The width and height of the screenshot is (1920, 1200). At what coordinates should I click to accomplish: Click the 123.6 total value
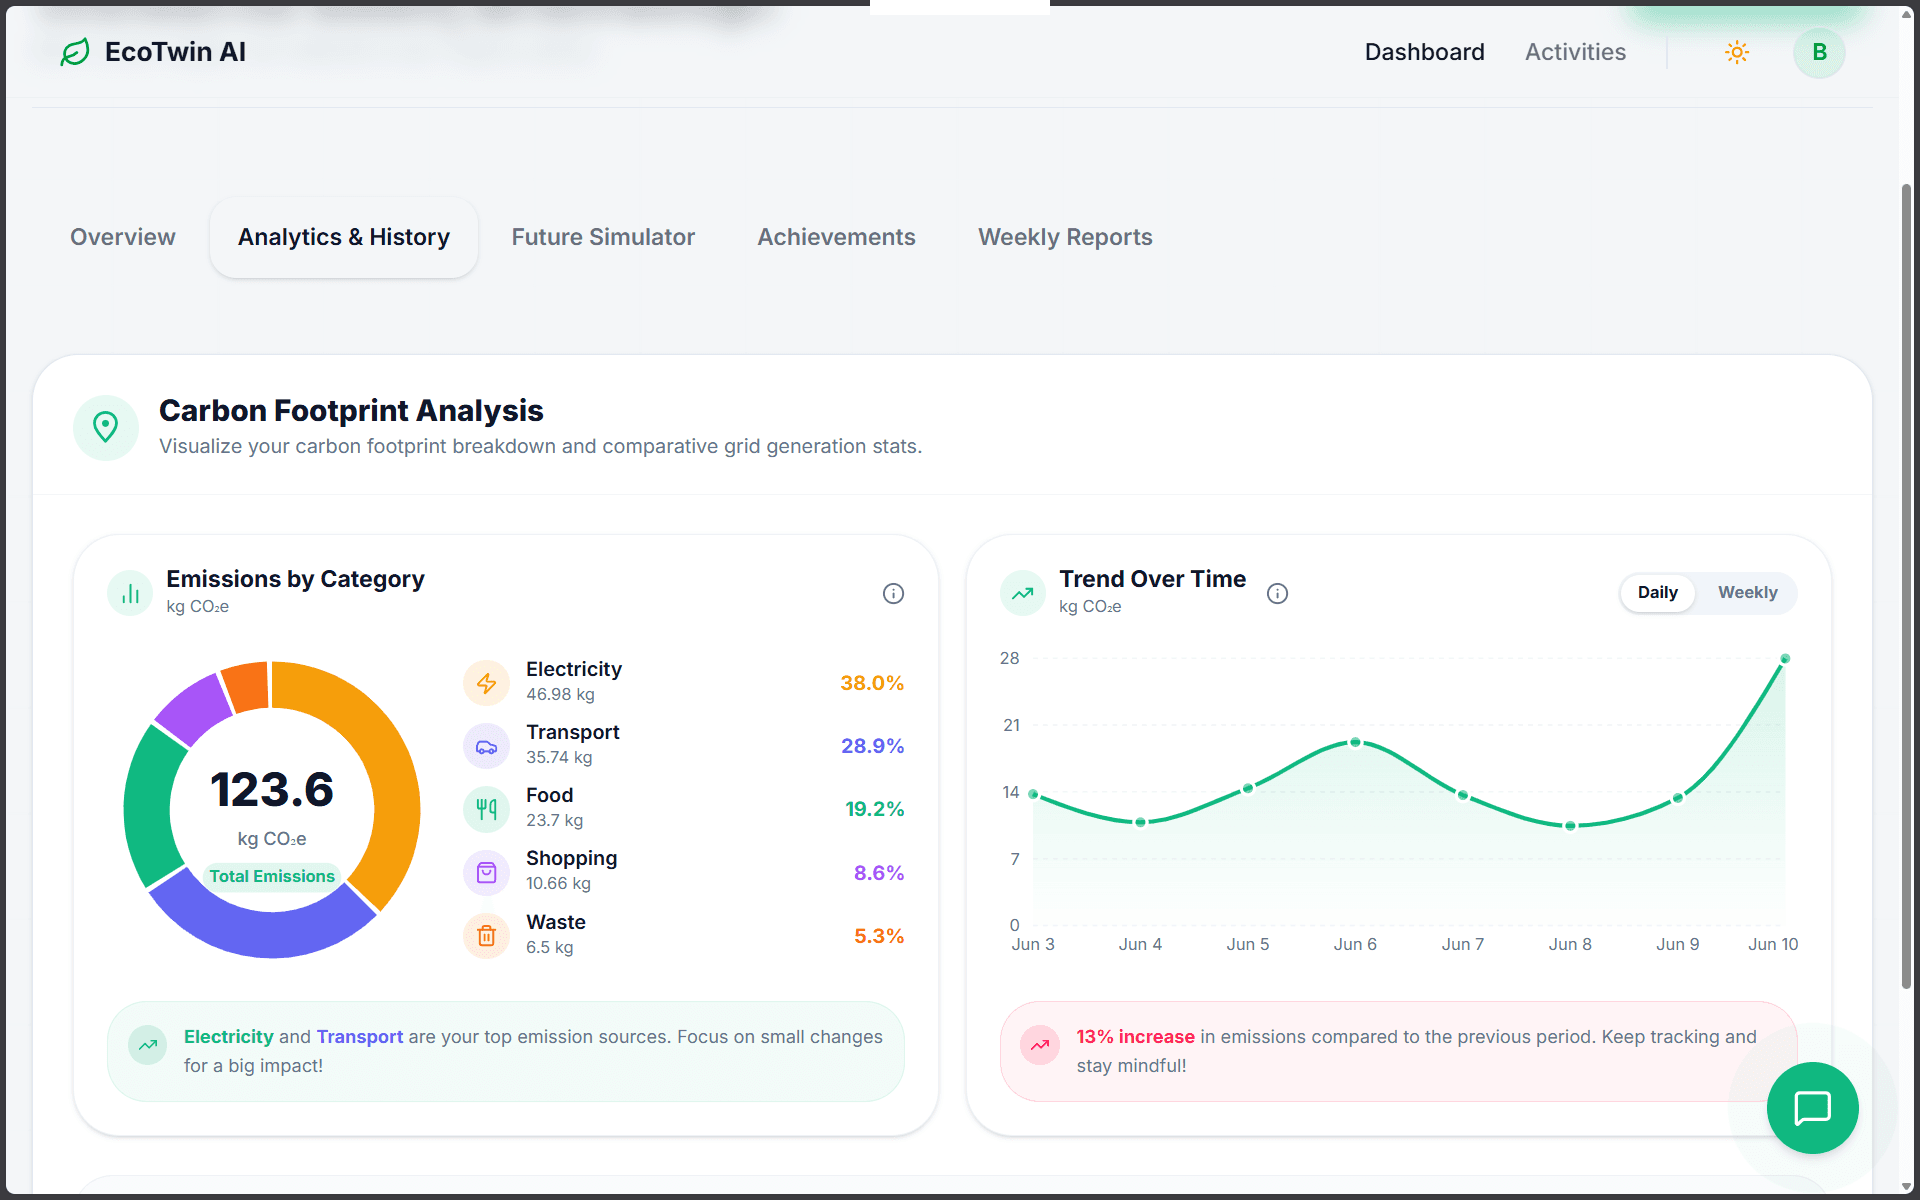pos(272,790)
